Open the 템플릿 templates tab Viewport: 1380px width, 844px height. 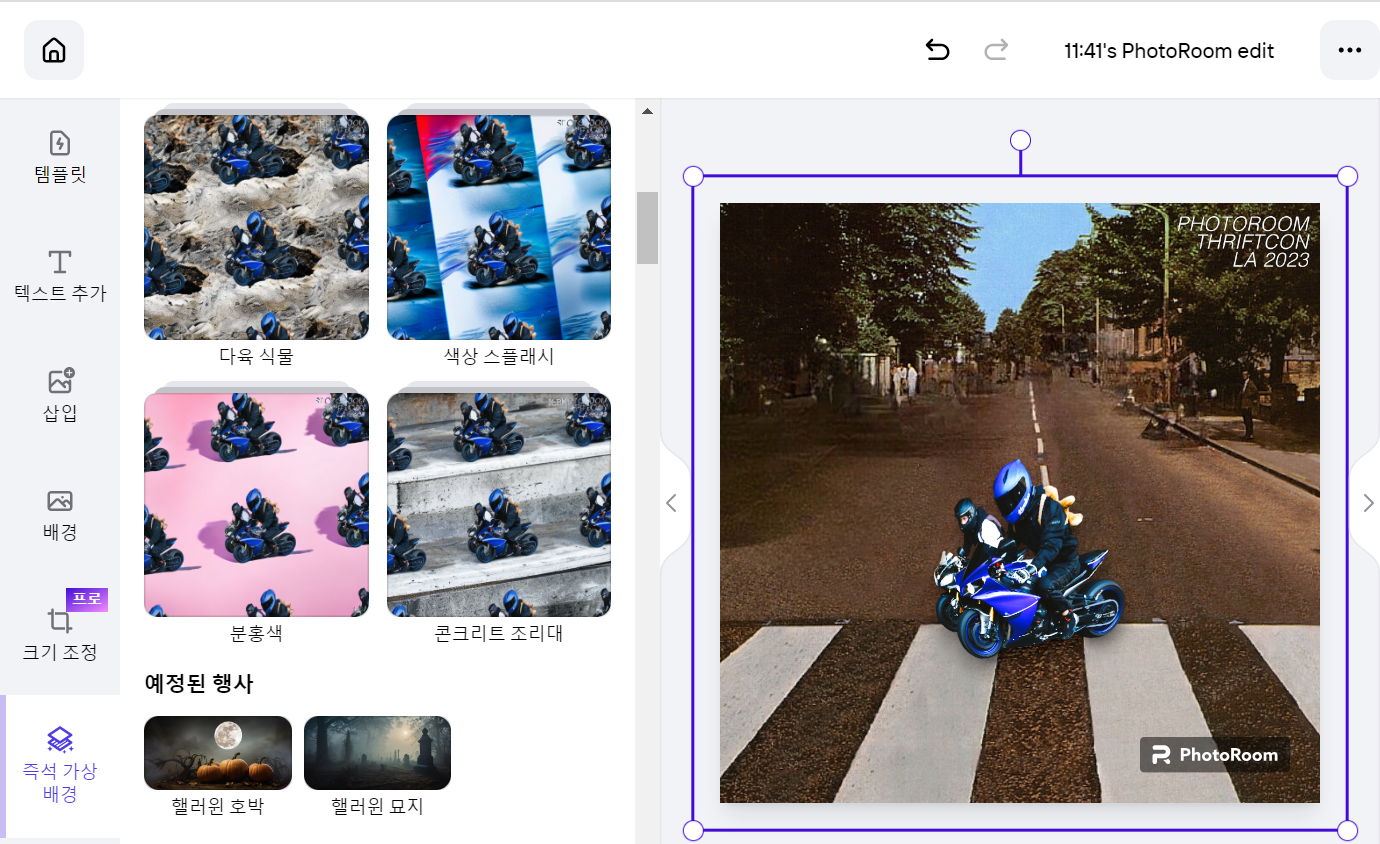click(60, 157)
